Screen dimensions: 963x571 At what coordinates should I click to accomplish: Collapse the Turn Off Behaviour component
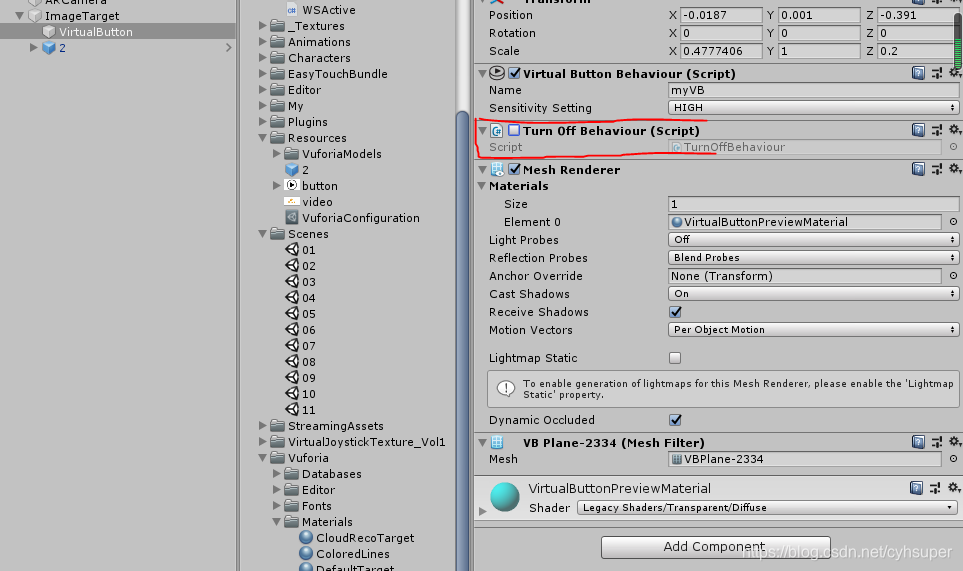(x=482, y=130)
